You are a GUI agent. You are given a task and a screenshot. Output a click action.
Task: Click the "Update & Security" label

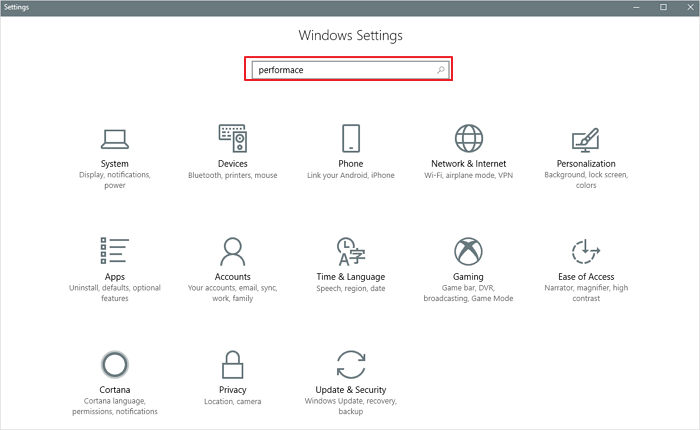point(350,390)
